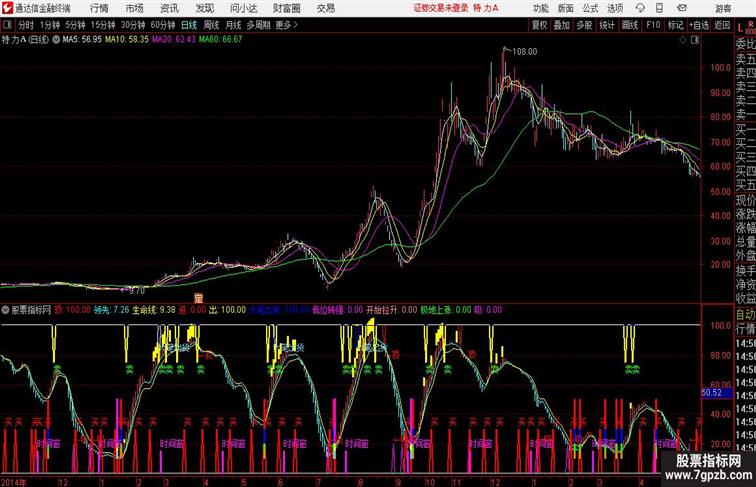Viewport: 756px width, 487px height.
Task: Open the 选项 menu
Action: tap(615, 8)
